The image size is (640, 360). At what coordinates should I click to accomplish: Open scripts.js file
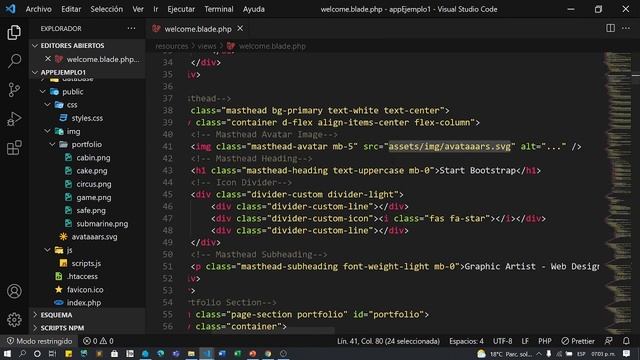pyautogui.click(x=86, y=263)
